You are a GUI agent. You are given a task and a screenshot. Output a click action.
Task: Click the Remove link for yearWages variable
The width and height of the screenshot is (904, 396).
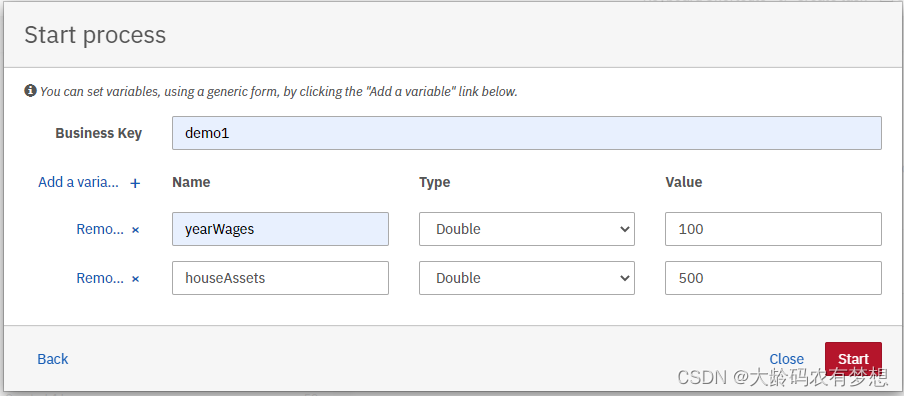pos(100,229)
